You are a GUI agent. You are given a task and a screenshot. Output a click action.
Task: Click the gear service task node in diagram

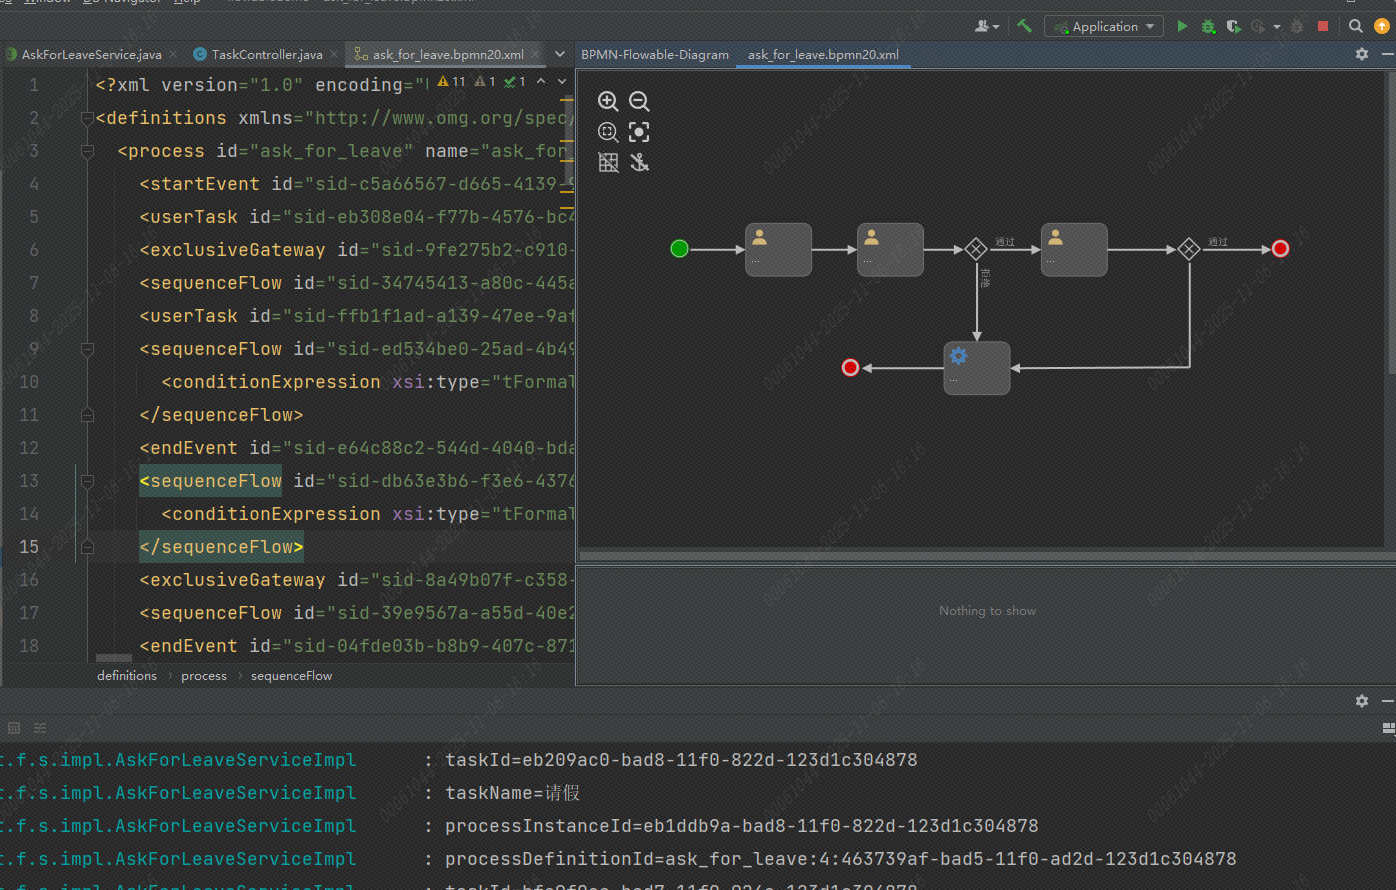tap(977, 368)
